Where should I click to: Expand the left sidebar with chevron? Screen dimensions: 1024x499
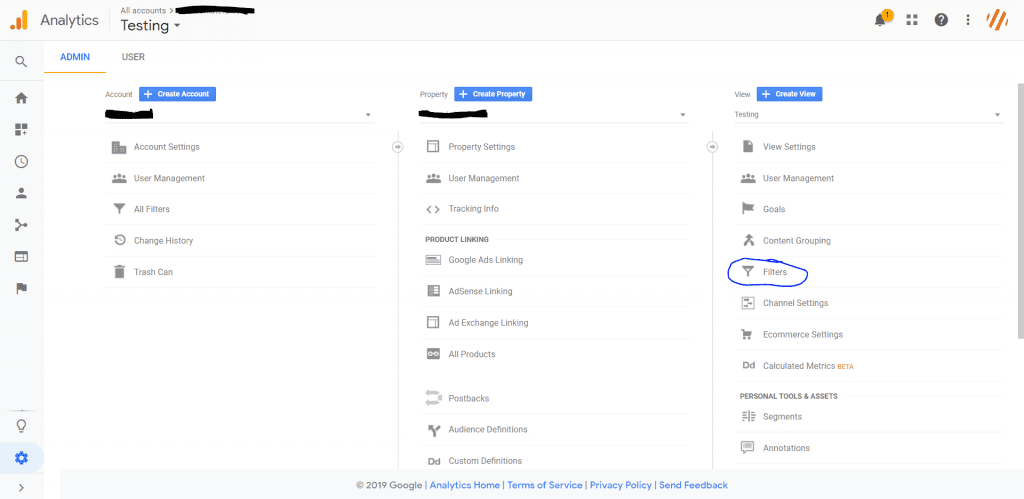tap(21, 487)
